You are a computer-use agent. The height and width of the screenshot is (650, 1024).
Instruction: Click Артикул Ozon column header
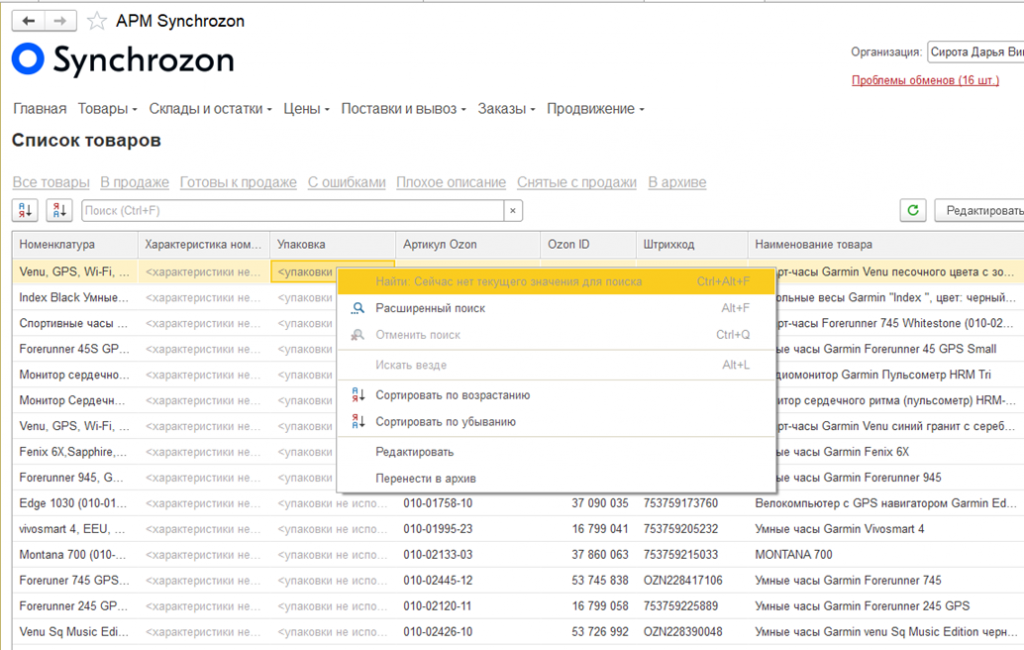click(x=468, y=244)
